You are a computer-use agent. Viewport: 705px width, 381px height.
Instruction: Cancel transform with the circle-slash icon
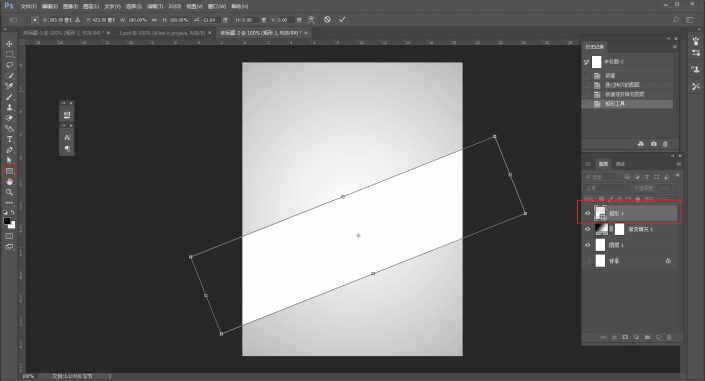pyautogui.click(x=327, y=20)
